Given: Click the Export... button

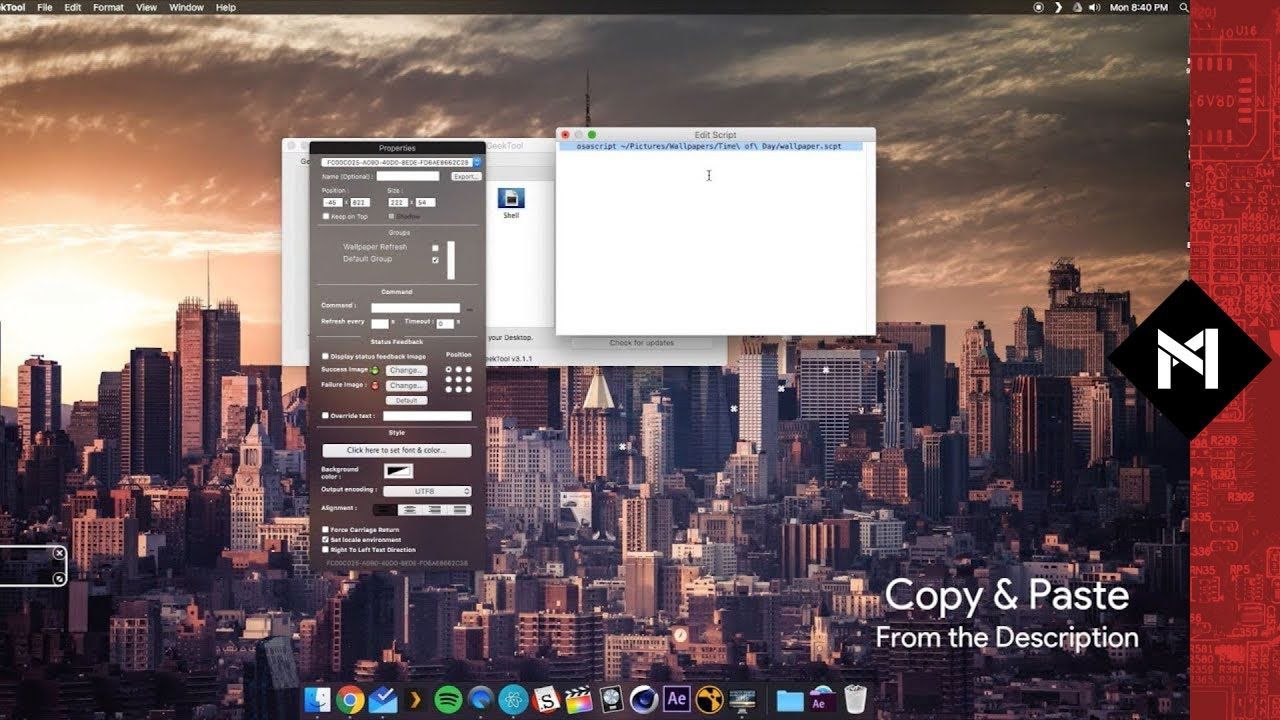Looking at the screenshot, I should click(465, 176).
